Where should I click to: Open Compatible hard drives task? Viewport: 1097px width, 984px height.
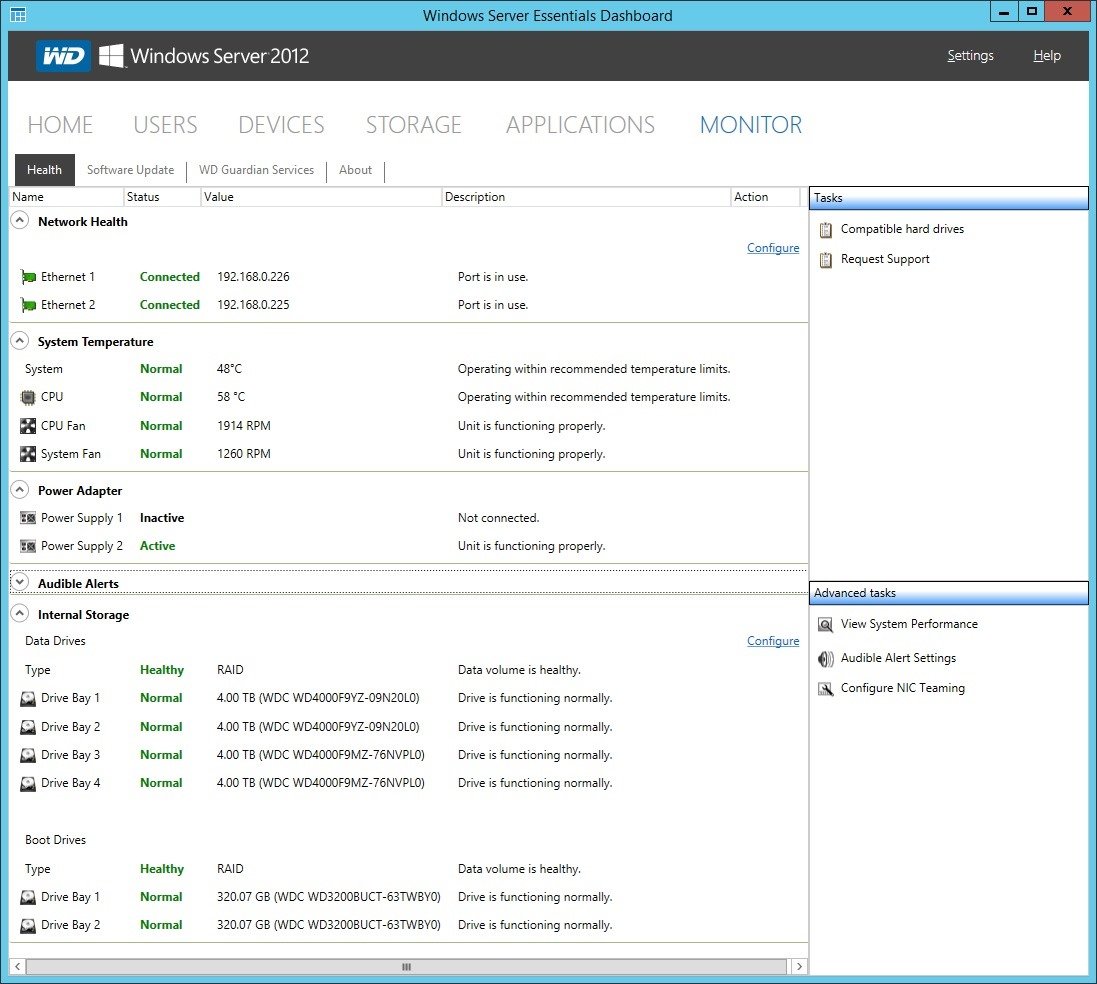903,229
